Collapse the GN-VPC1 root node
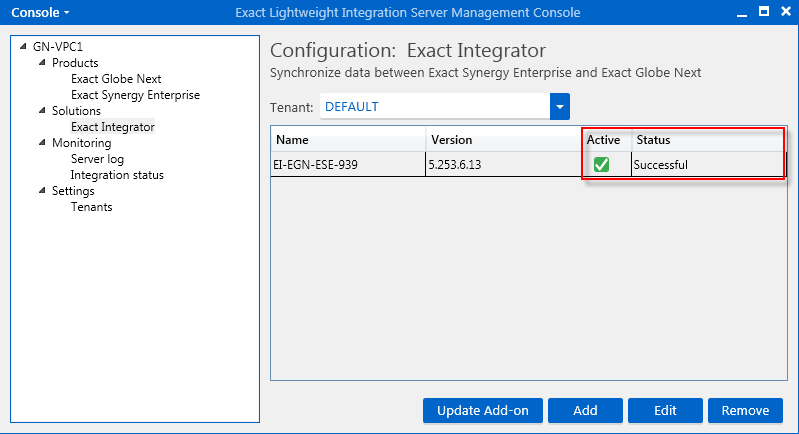Screen dimensions: 799x434 tap(23, 46)
